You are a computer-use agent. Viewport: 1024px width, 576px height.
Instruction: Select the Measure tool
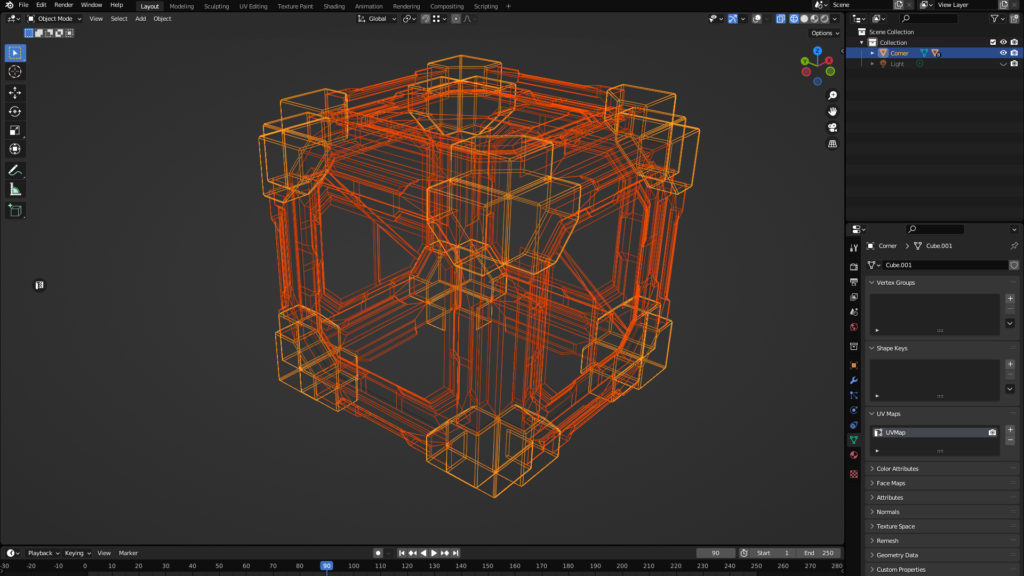tap(15, 189)
